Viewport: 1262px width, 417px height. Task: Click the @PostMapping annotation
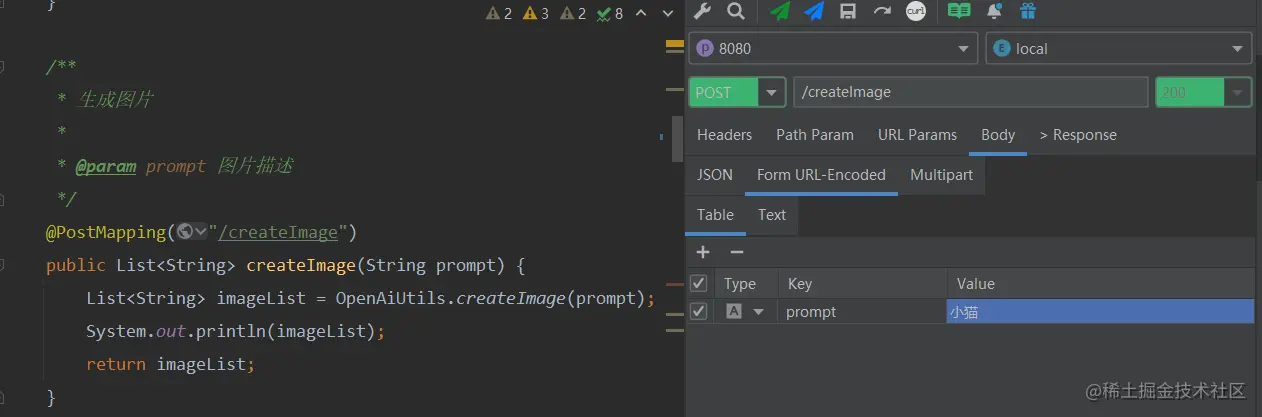pos(106,232)
